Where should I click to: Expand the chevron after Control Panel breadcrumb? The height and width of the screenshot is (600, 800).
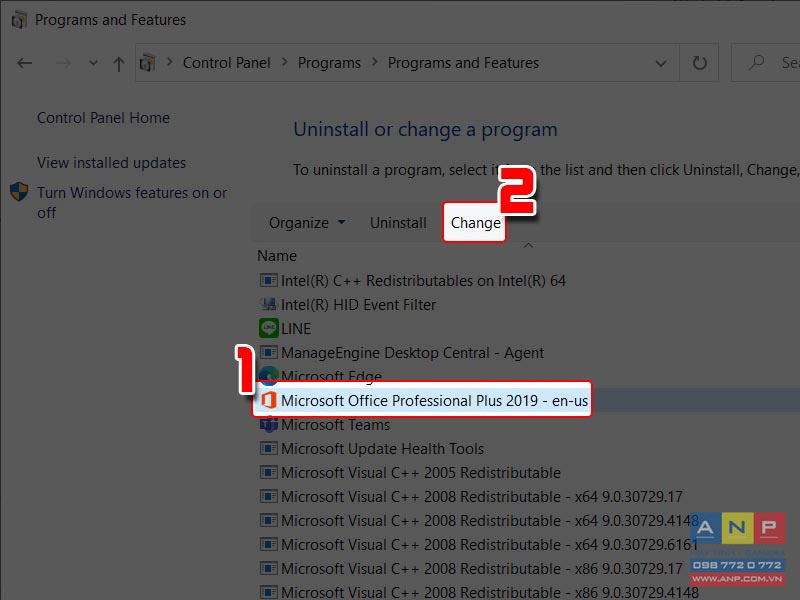click(x=285, y=62)
